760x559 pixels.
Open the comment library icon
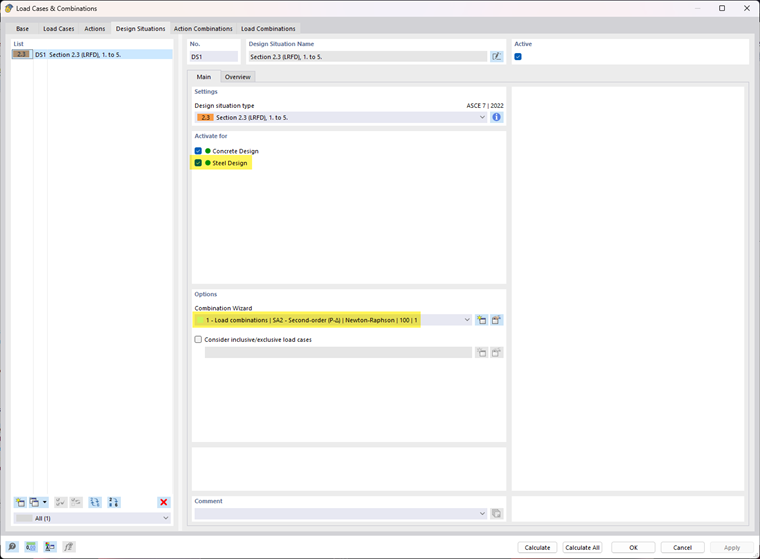(x=496, y=513)
